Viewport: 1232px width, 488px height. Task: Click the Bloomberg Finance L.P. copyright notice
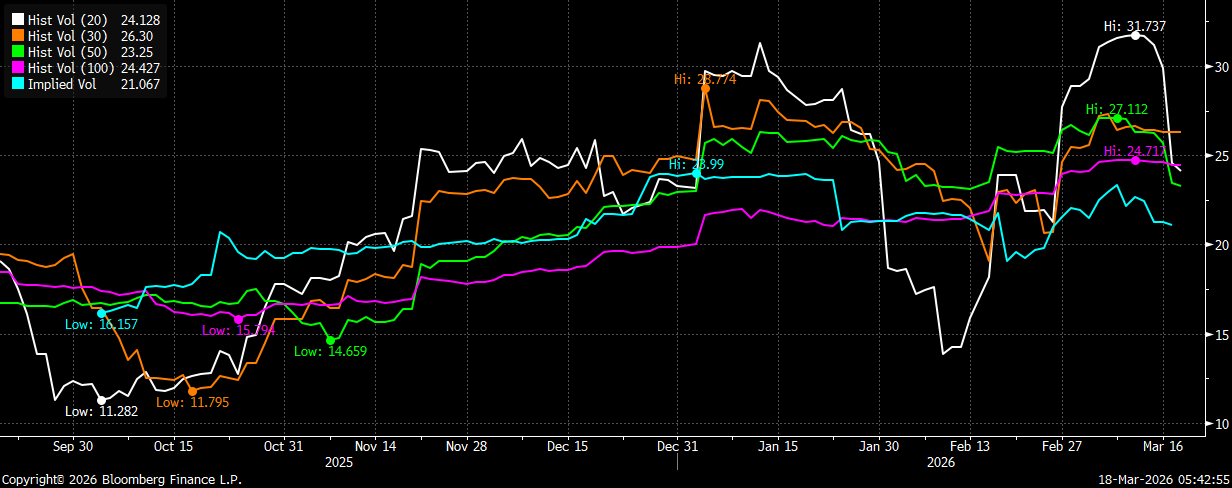coord(121,480)
